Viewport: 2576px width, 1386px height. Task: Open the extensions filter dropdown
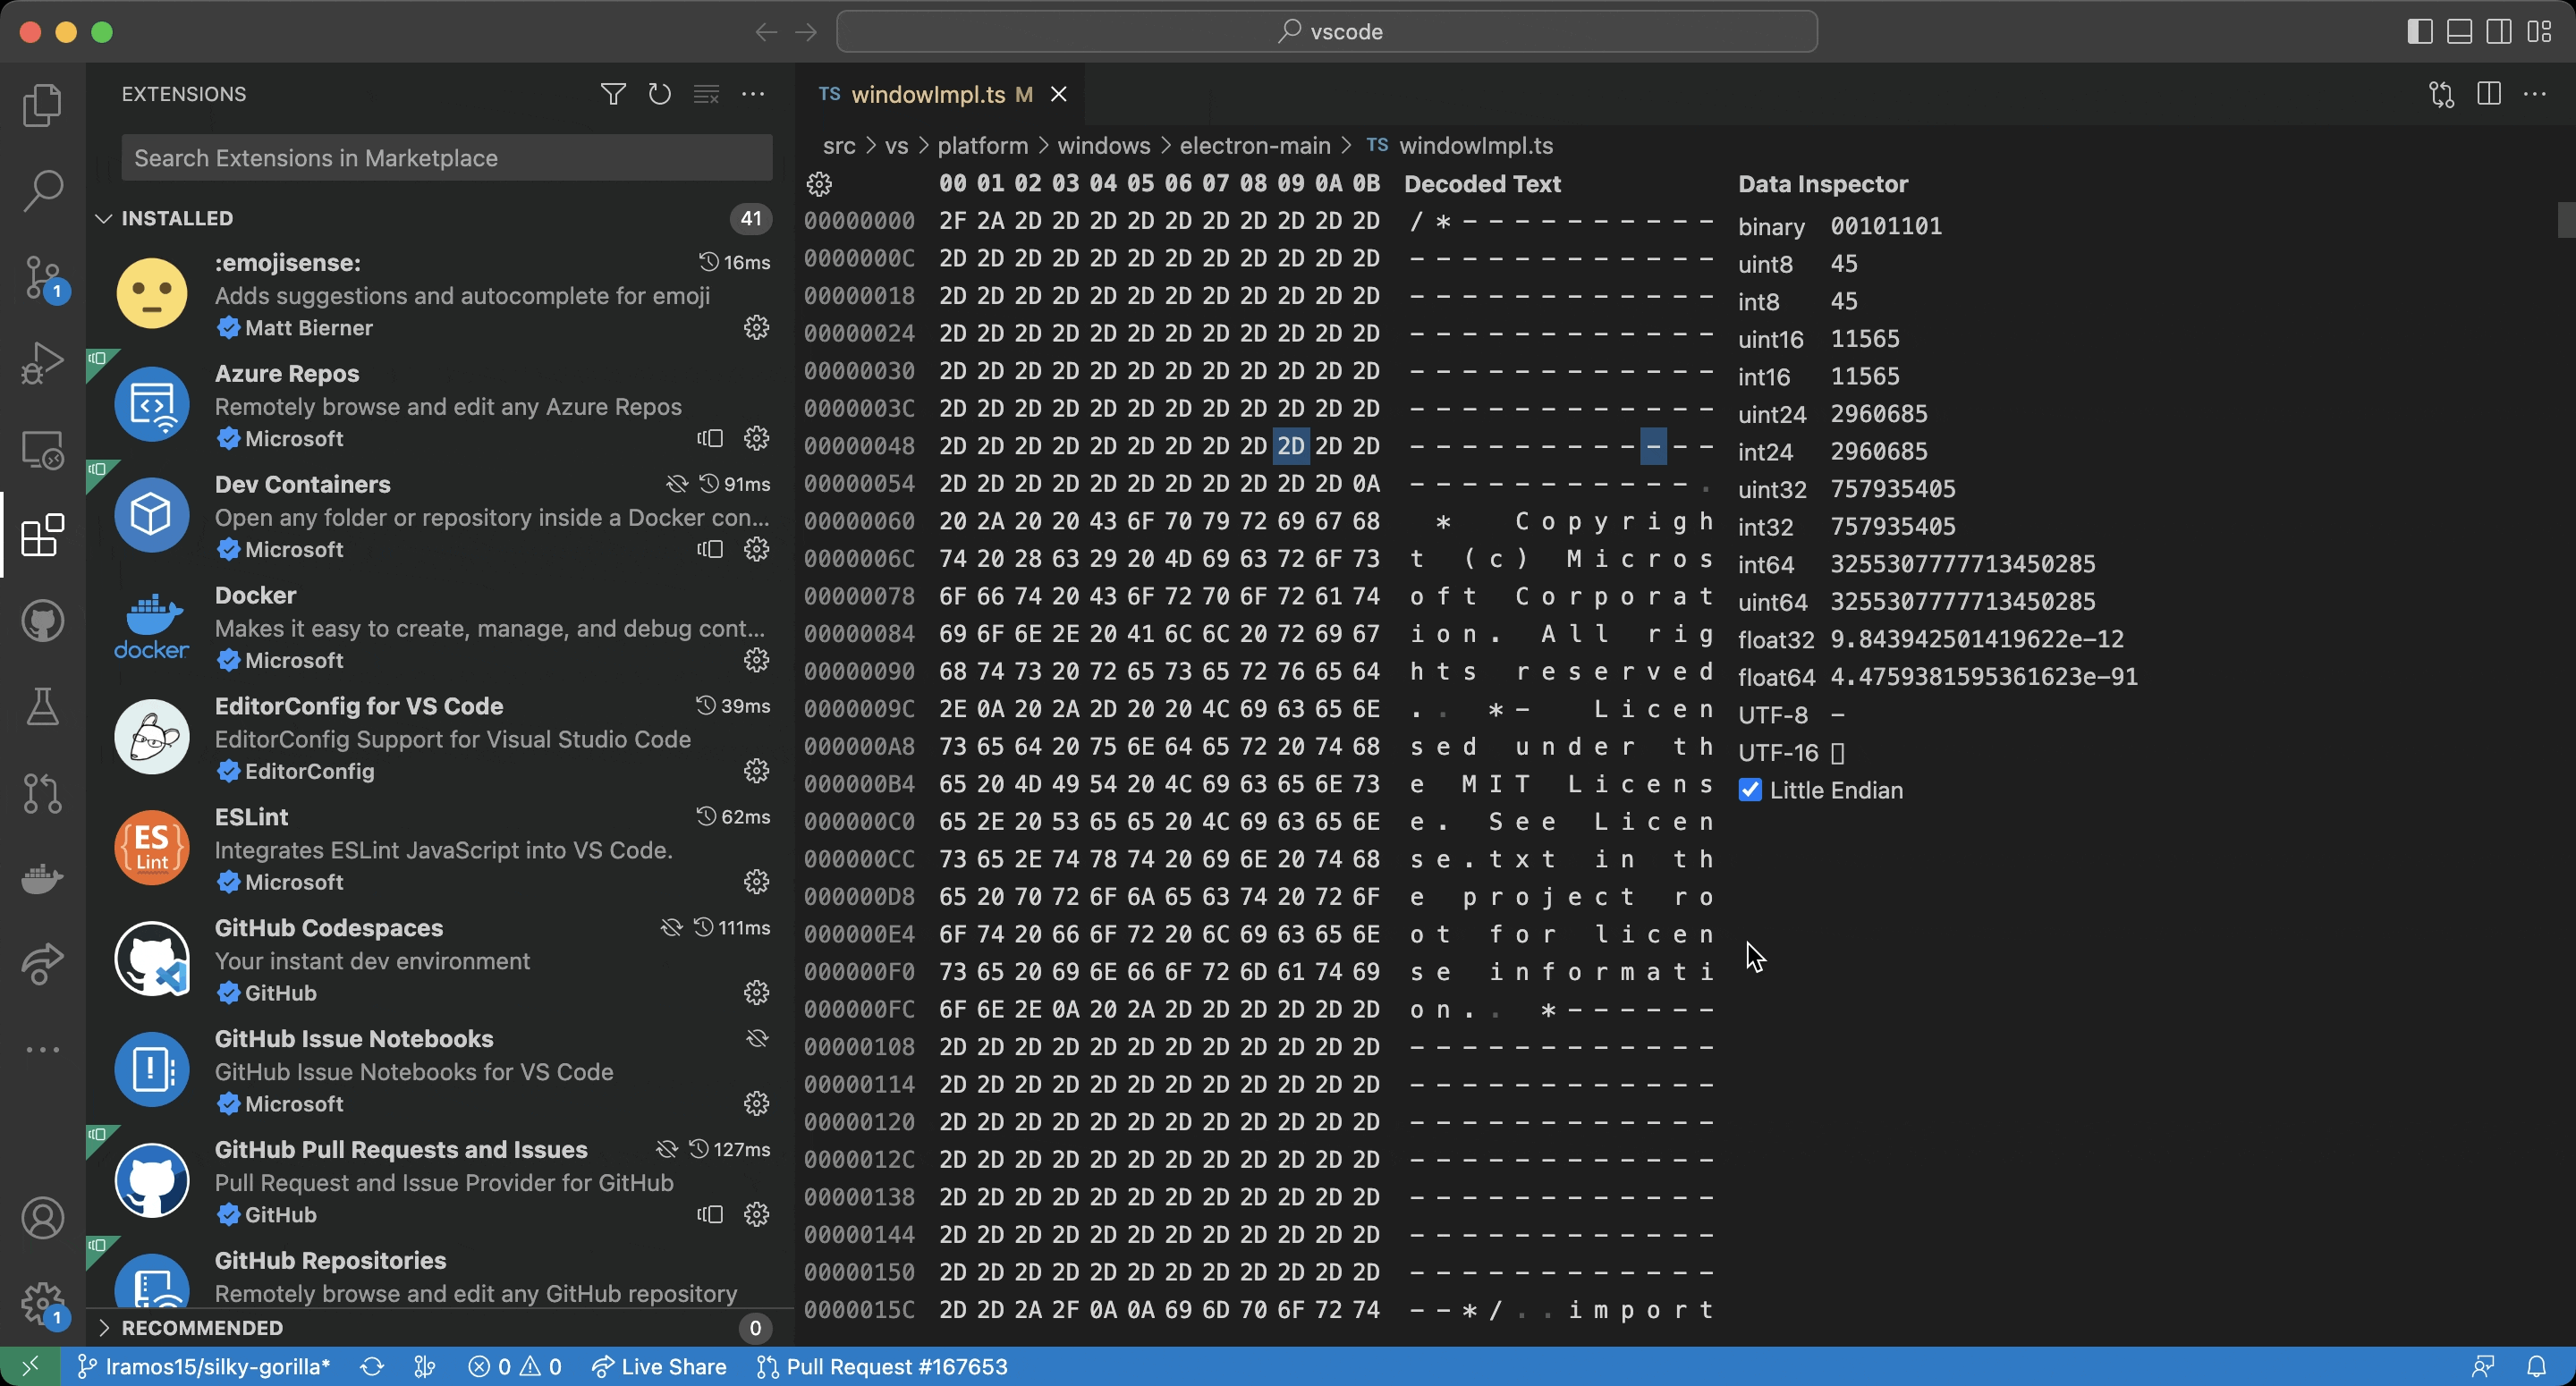click(x=612, y=94)
